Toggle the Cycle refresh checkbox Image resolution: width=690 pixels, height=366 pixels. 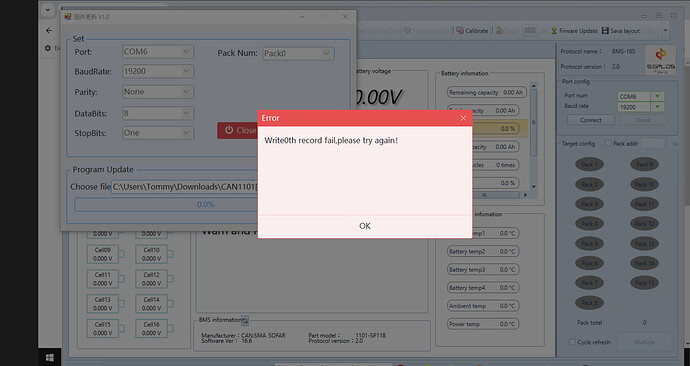572,342
